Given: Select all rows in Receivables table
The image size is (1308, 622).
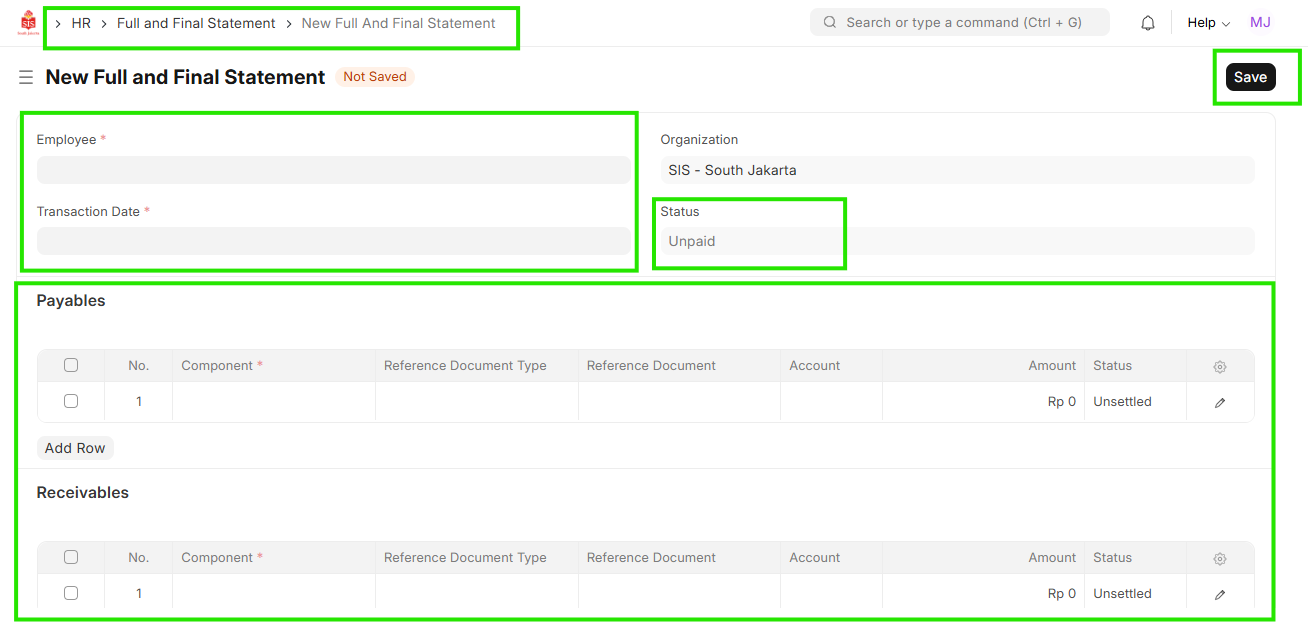Looking at the screenshot, I should pyautogui.click(x=71, y=557).
